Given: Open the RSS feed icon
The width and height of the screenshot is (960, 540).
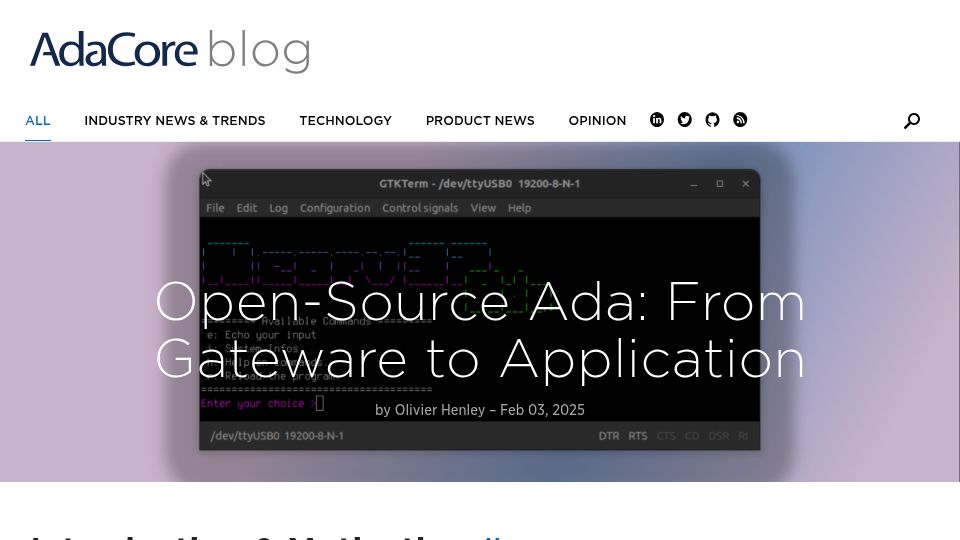Looking at the screenshot, I should [740, 120].
